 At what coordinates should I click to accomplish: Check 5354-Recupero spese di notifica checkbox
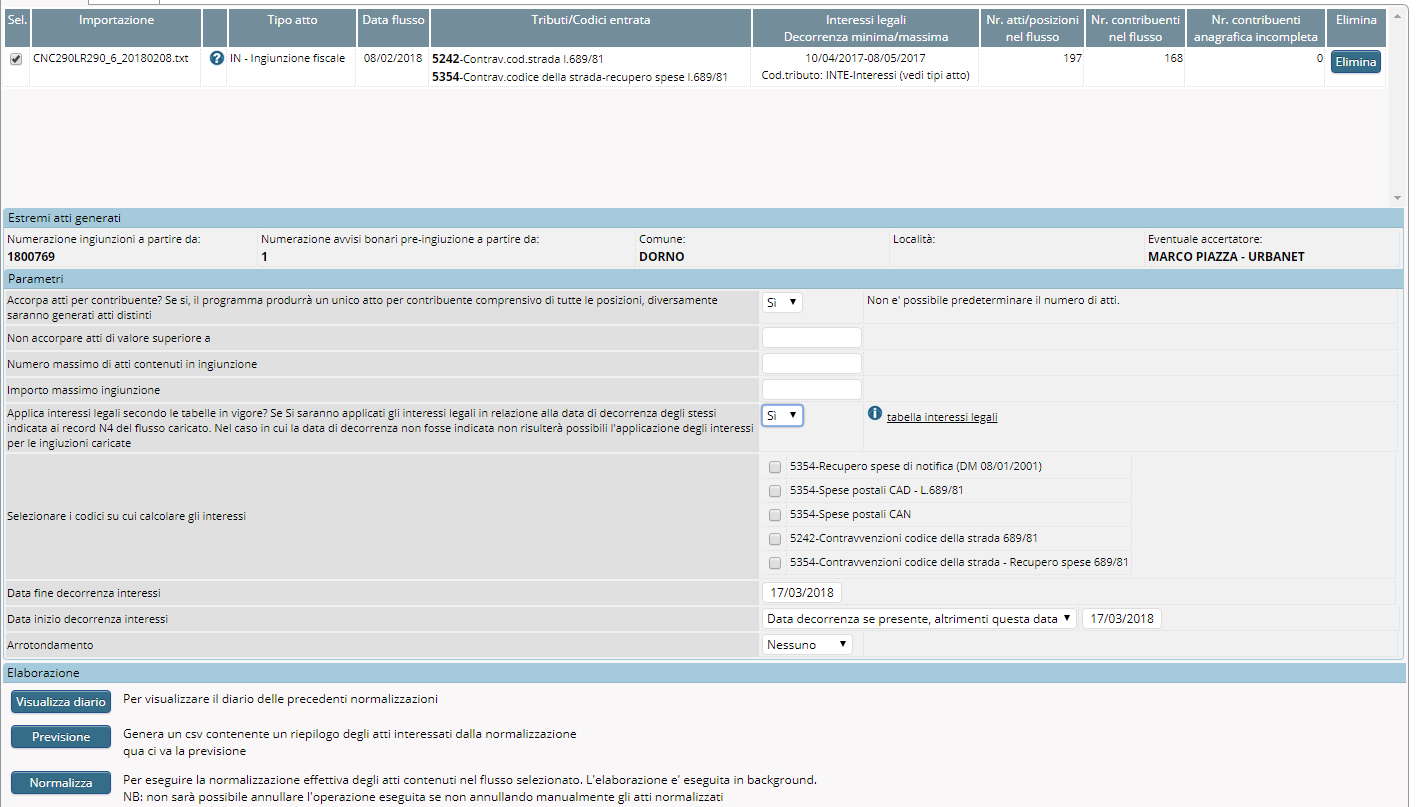[775, 466]
